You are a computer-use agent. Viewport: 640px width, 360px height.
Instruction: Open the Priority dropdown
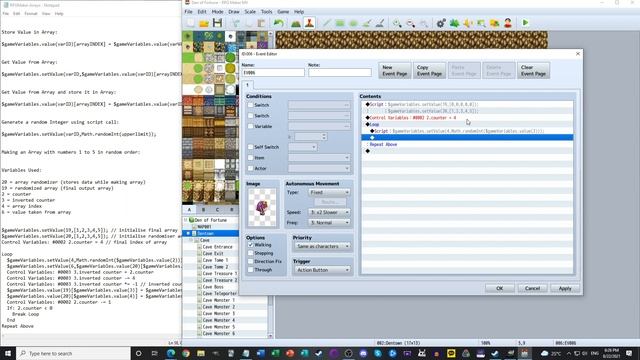click(322, 246)
